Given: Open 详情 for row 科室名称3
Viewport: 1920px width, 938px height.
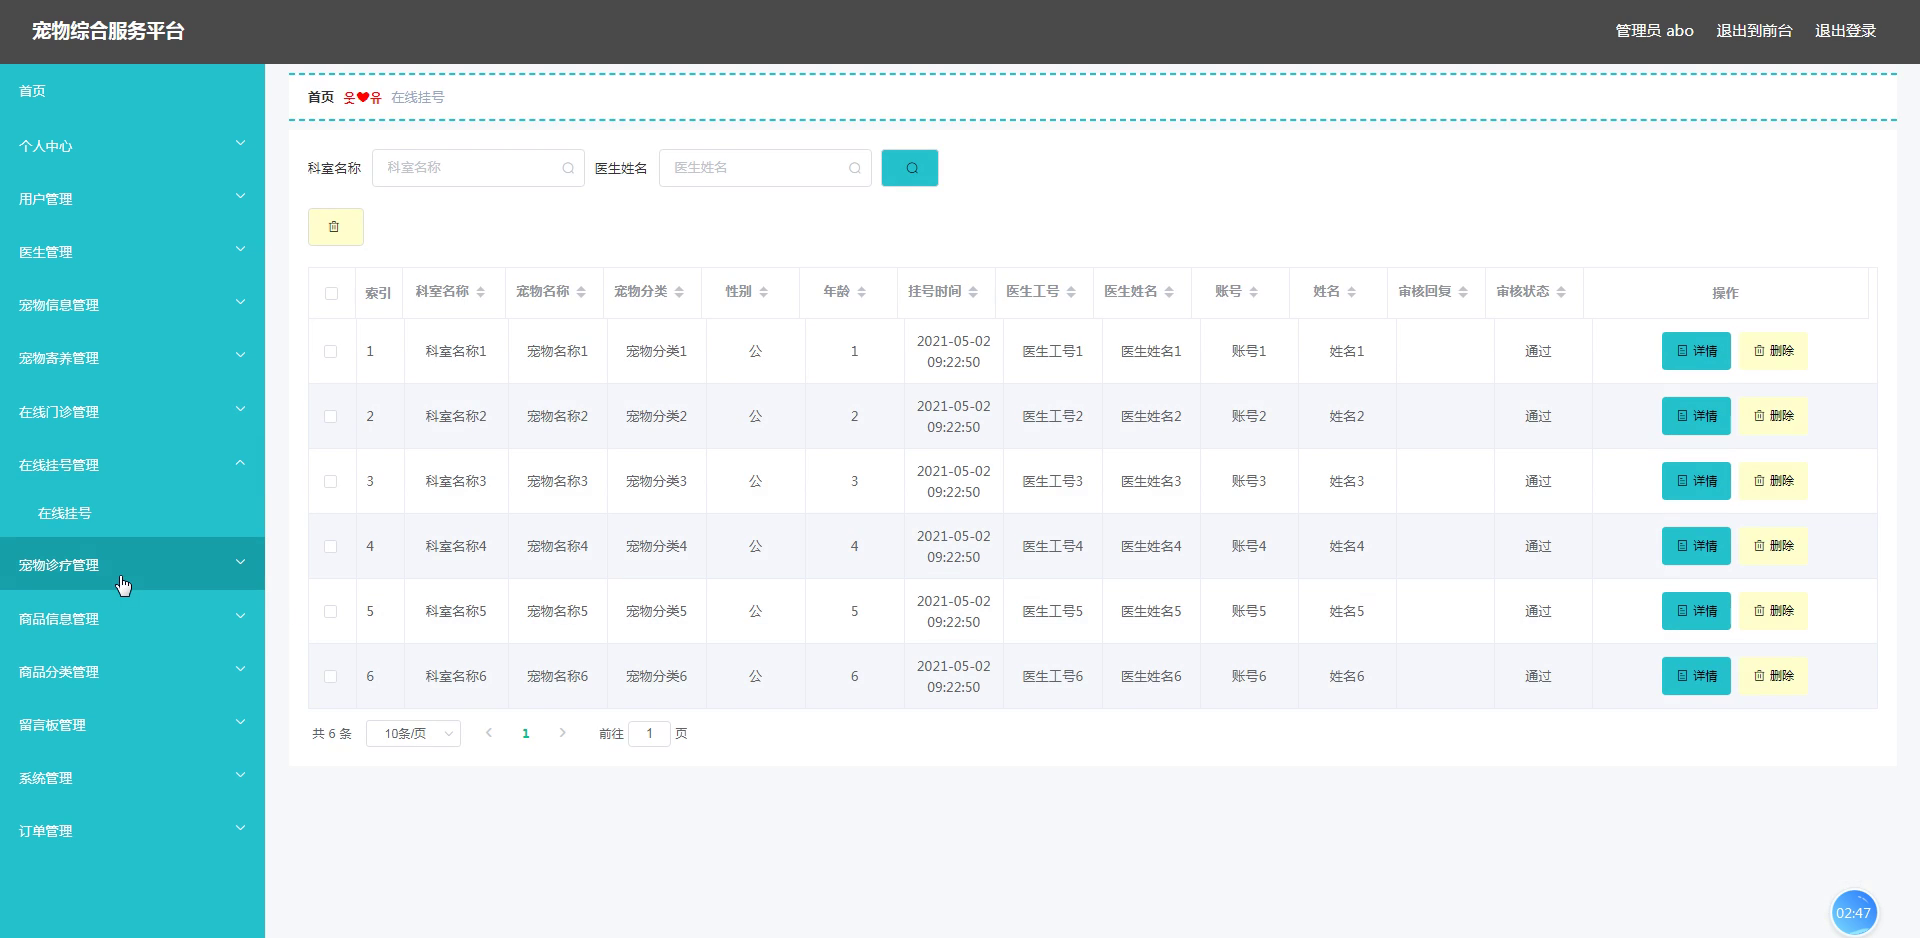Looking at the screenshot, I should click(x=1696, y=481).
